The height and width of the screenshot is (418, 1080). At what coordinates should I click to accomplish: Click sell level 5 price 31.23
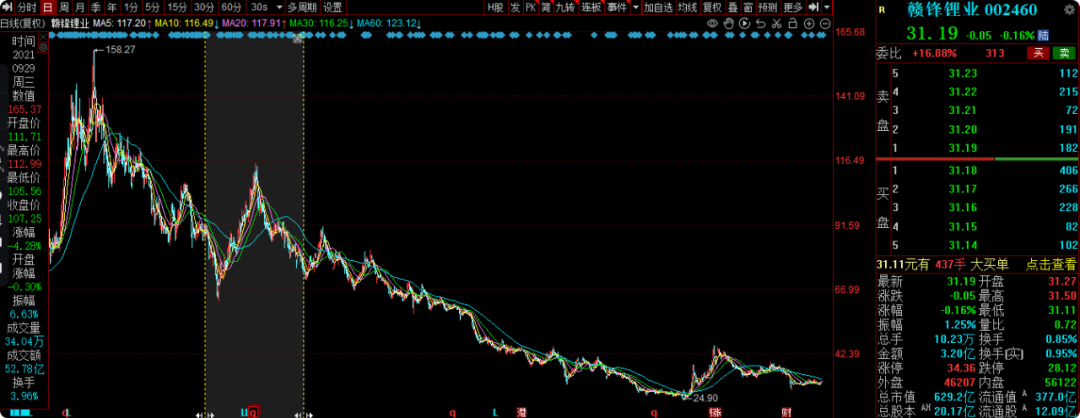[x=962, y=74]
